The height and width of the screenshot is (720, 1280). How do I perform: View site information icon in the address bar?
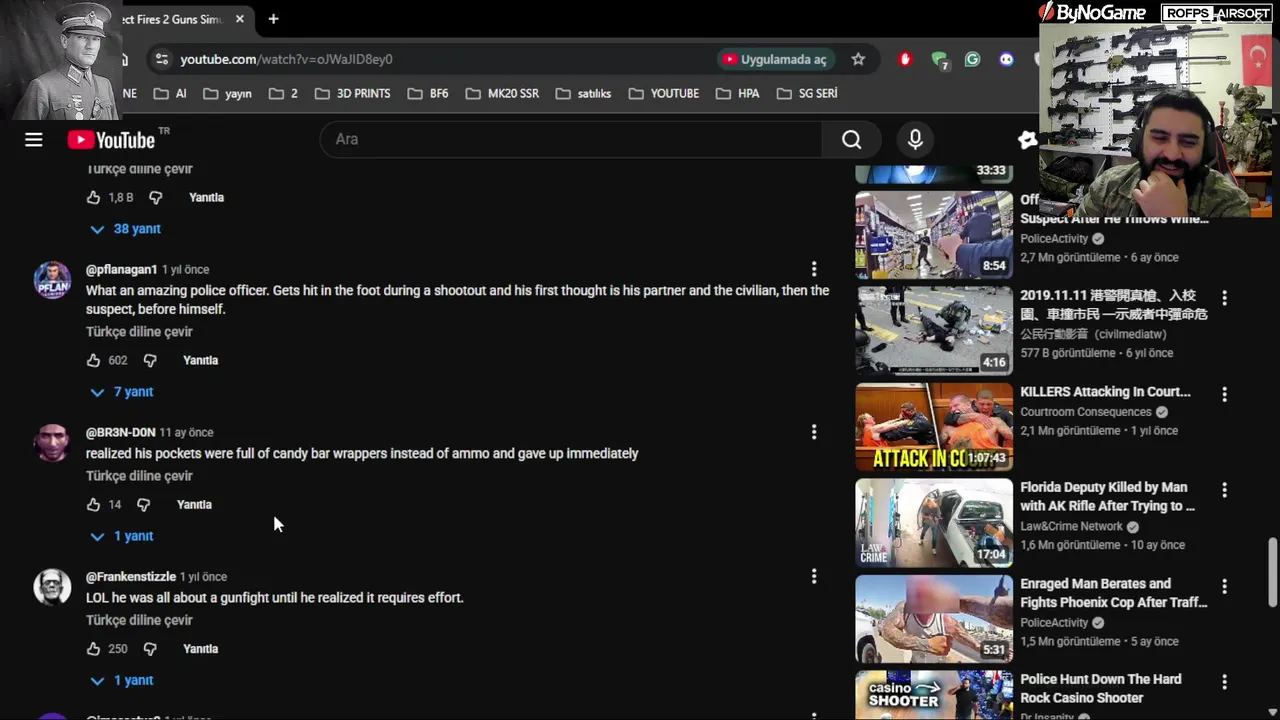pyautogui.click(x=162, y=59)
